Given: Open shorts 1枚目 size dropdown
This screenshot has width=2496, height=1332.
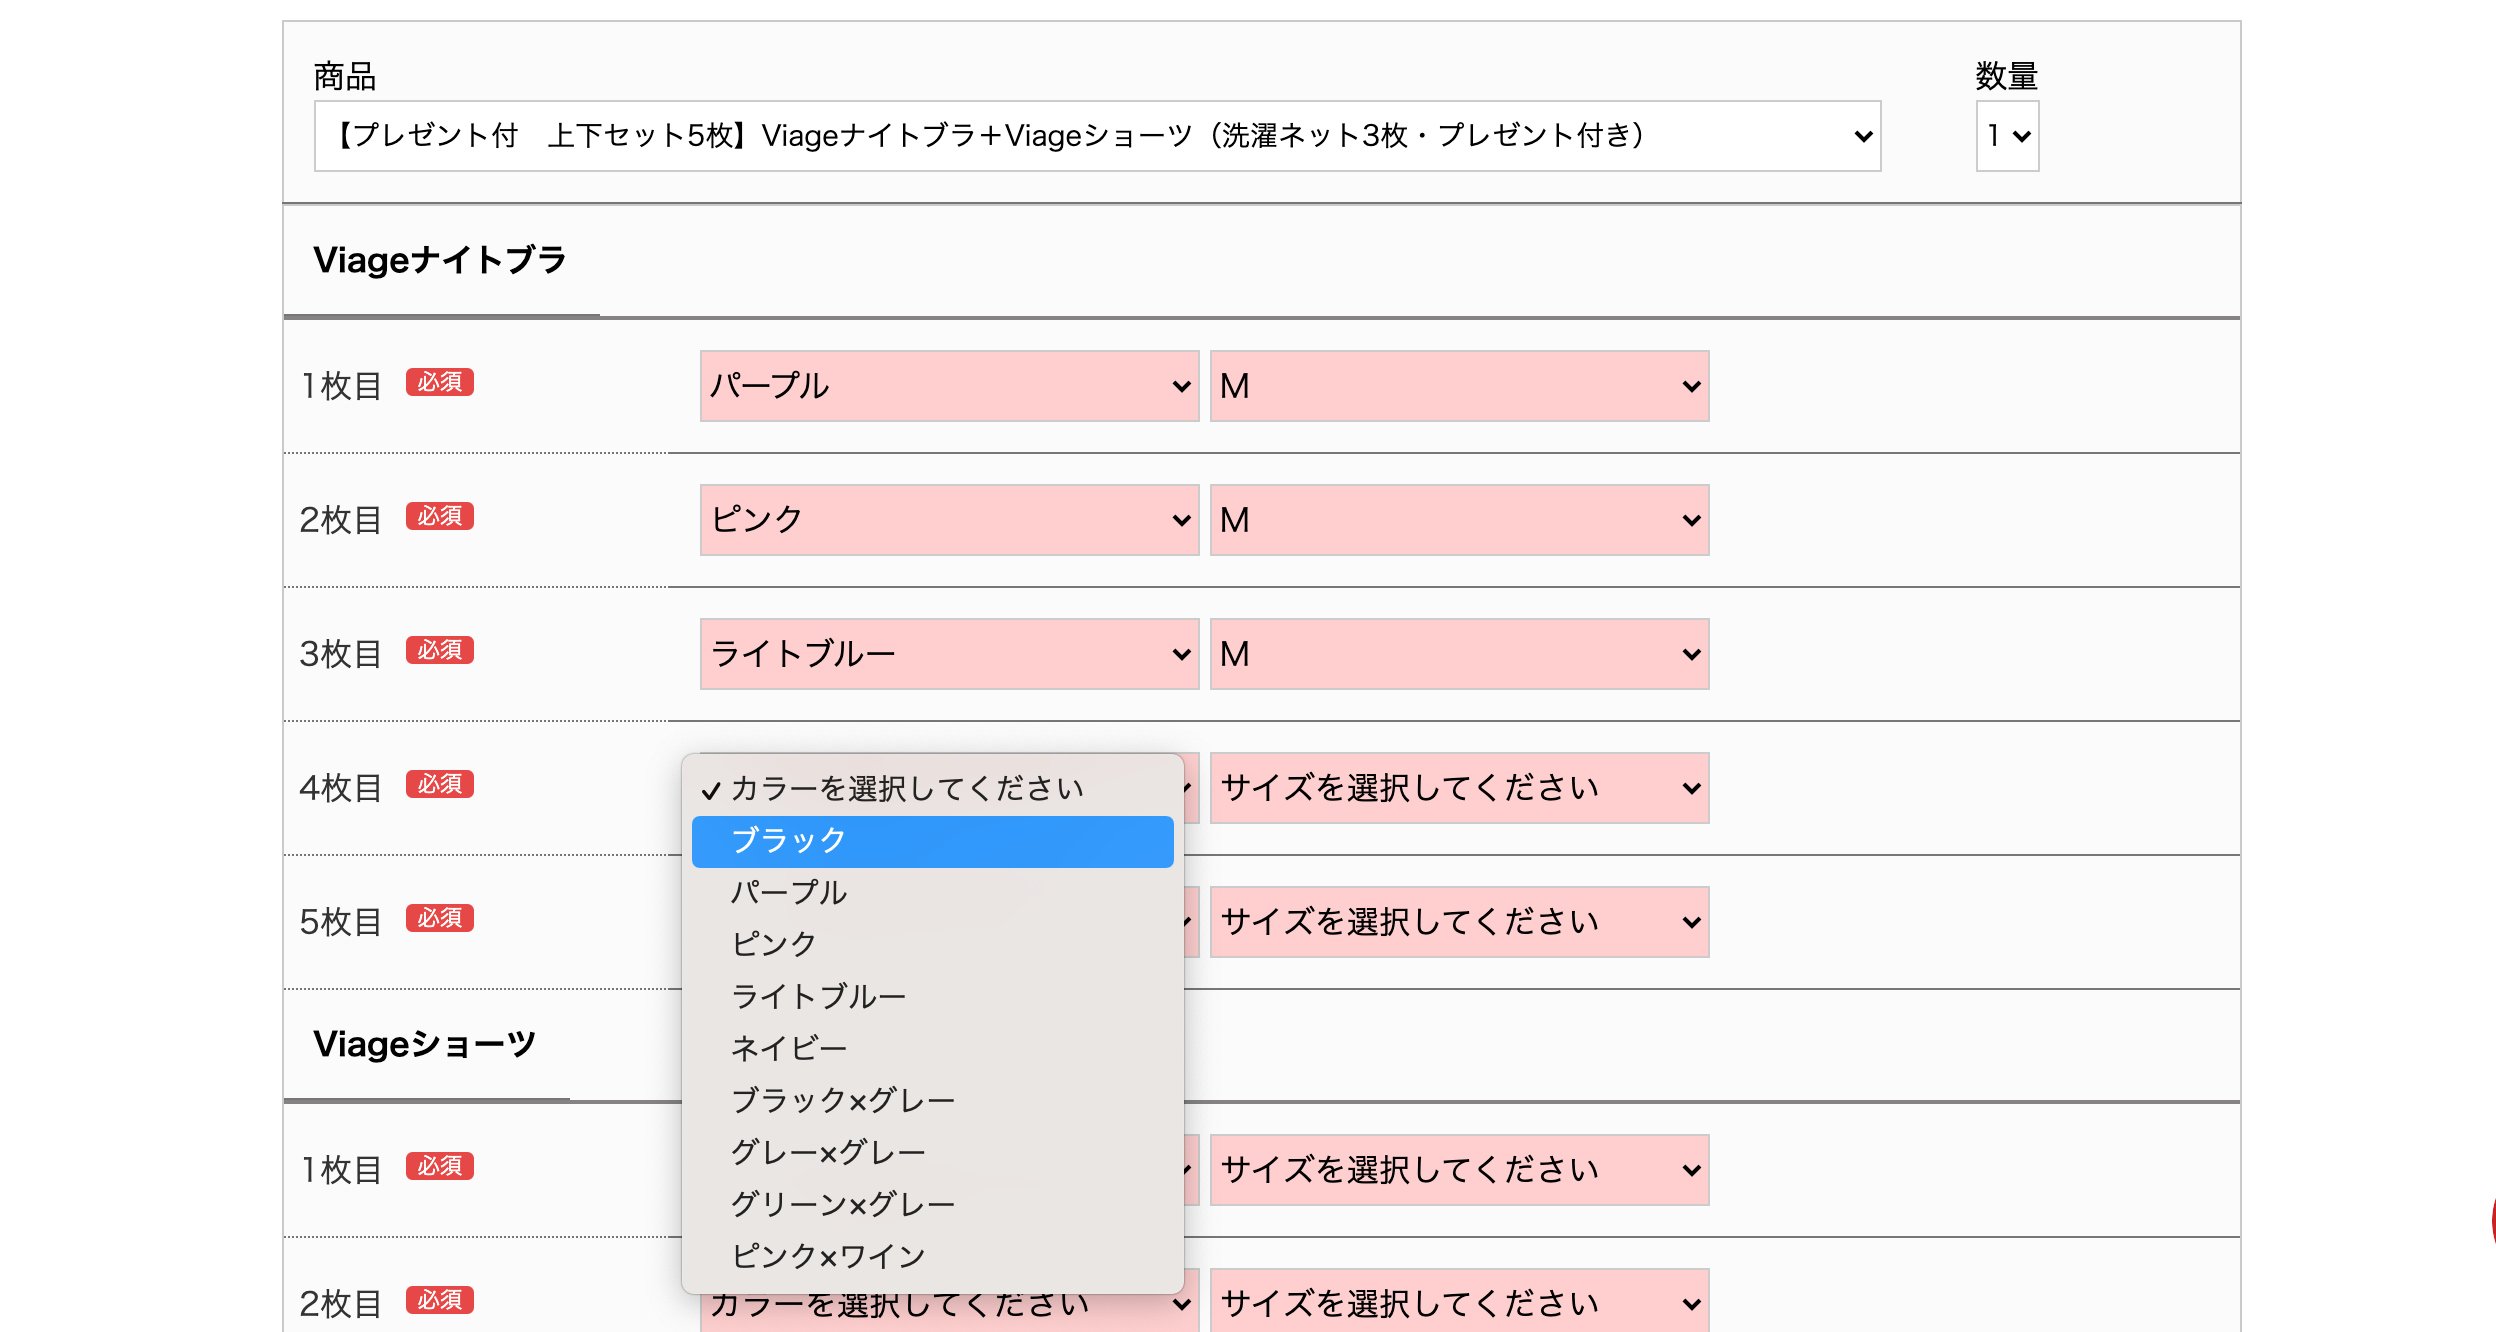Looking at the screenshot, I should 1459,1170.
